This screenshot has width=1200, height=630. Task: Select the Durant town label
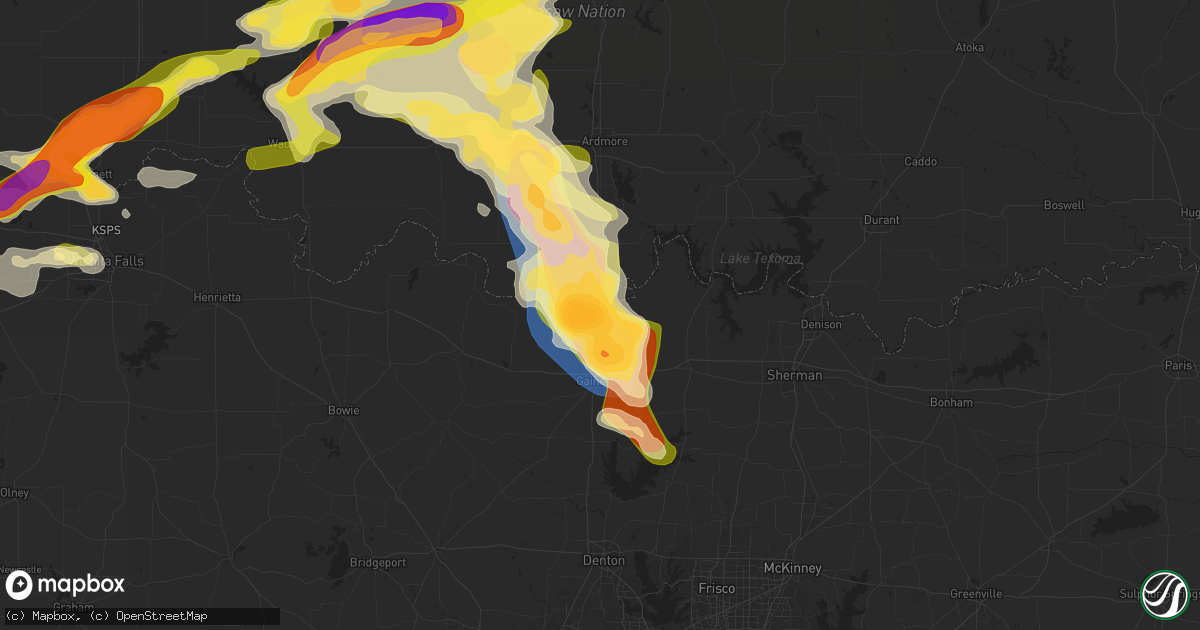[x=880, y=219]
